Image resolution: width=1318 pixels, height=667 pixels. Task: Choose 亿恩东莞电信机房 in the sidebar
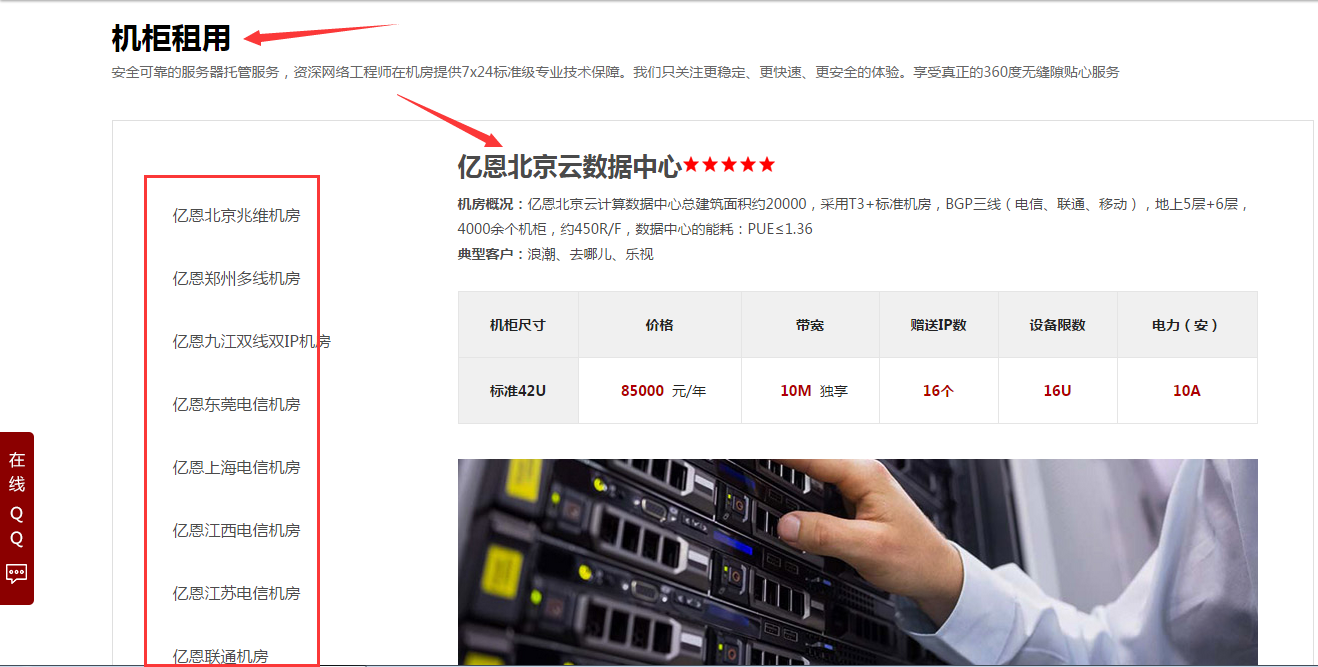coord(236,405)
